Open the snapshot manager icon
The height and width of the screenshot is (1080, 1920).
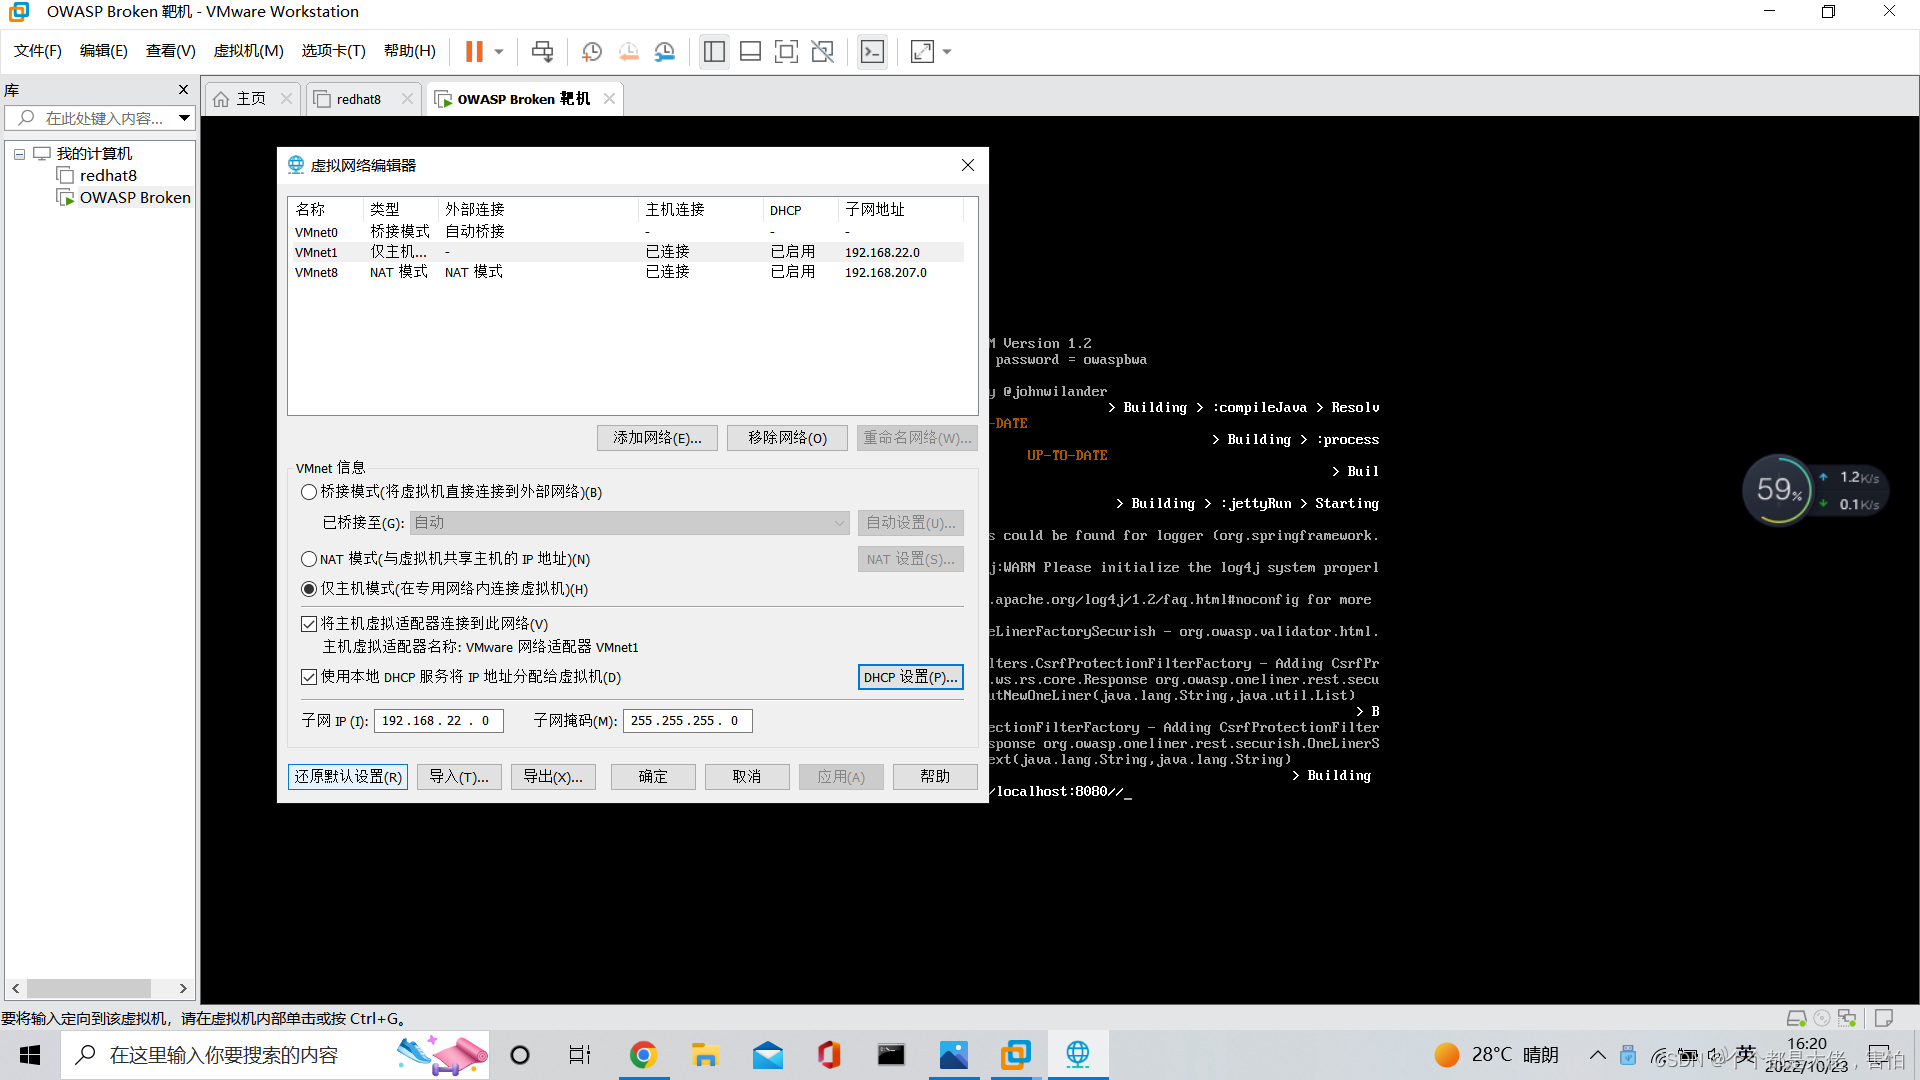pos(665,51)
